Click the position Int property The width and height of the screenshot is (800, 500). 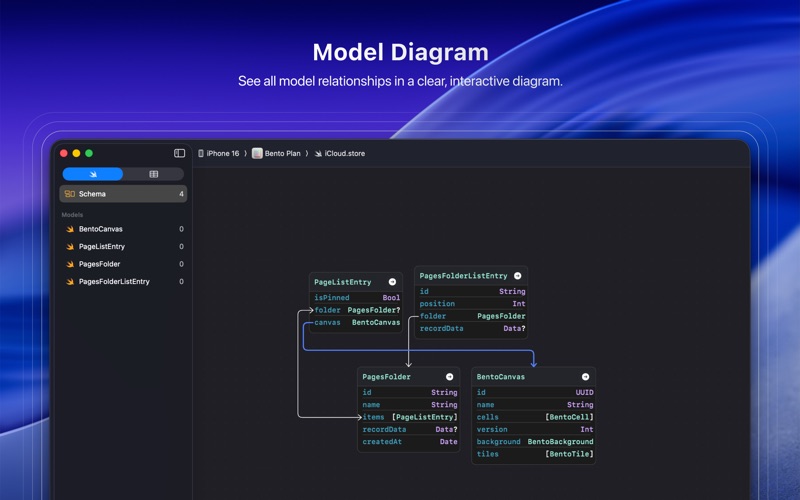471,304
